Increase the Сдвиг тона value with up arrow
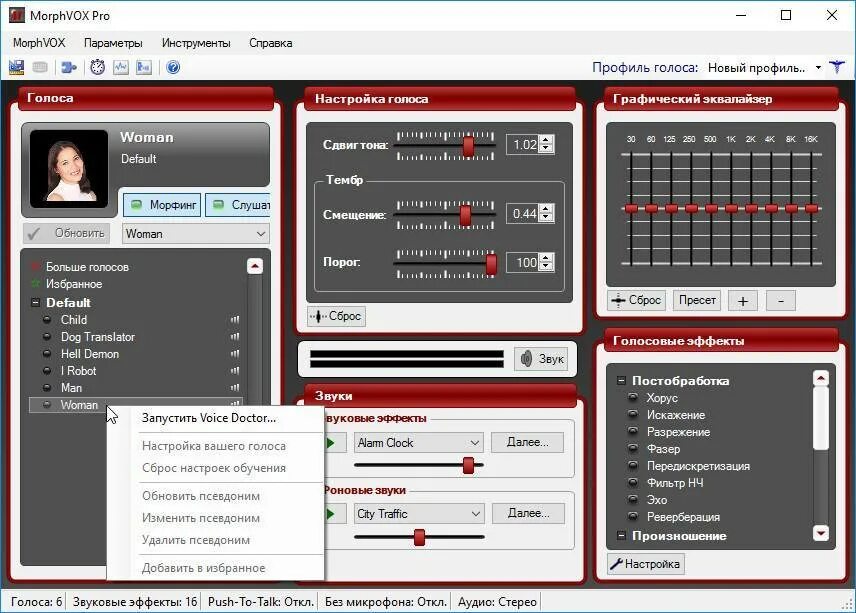This screenshot has width=856, height=613. pos(546,140)
